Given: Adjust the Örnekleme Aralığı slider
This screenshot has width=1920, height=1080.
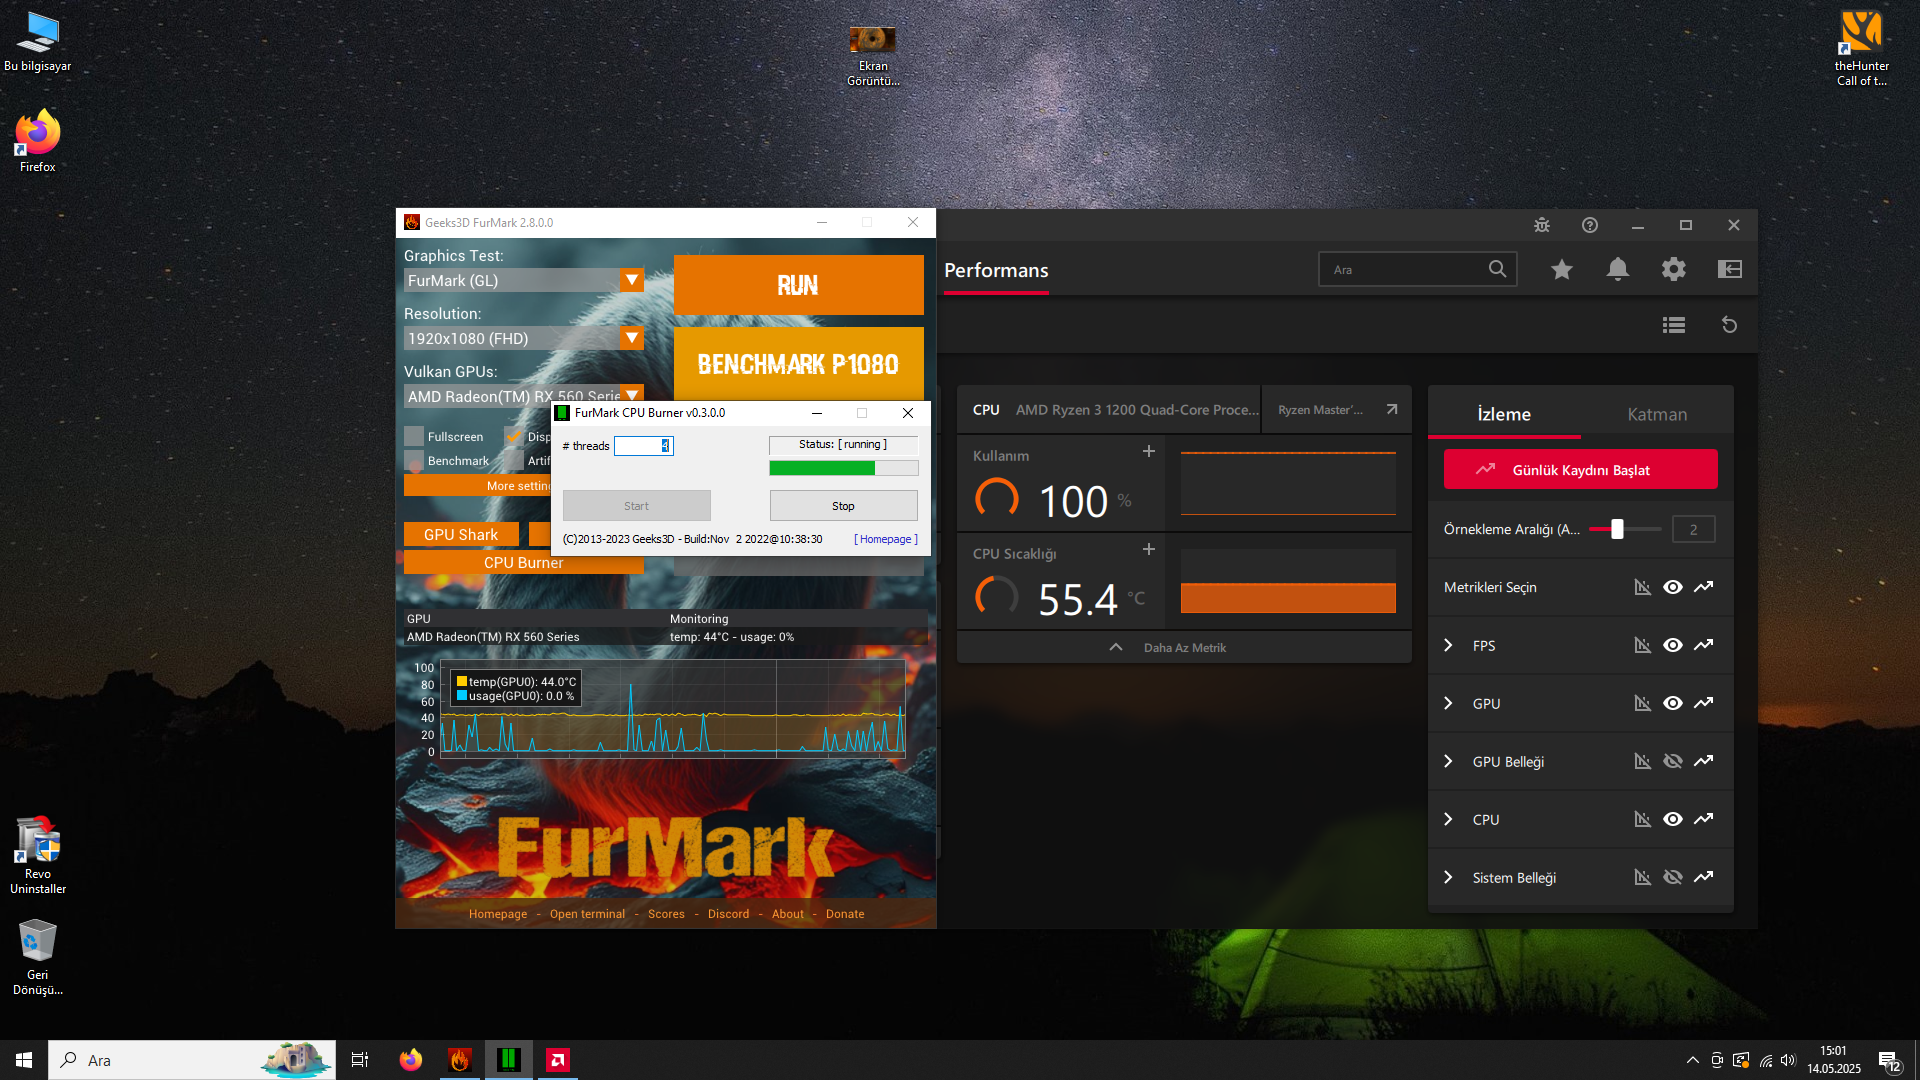Looking at the screenshot, I should 1617,529.
